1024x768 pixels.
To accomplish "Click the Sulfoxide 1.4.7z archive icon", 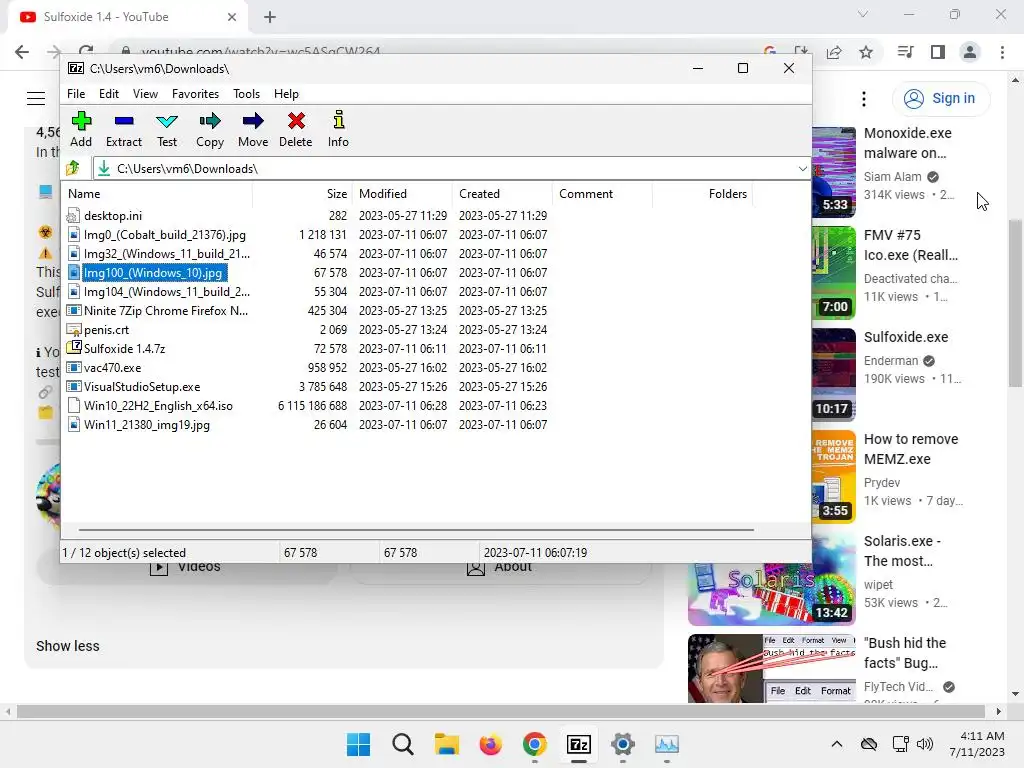I will click(x=74, y=348).
